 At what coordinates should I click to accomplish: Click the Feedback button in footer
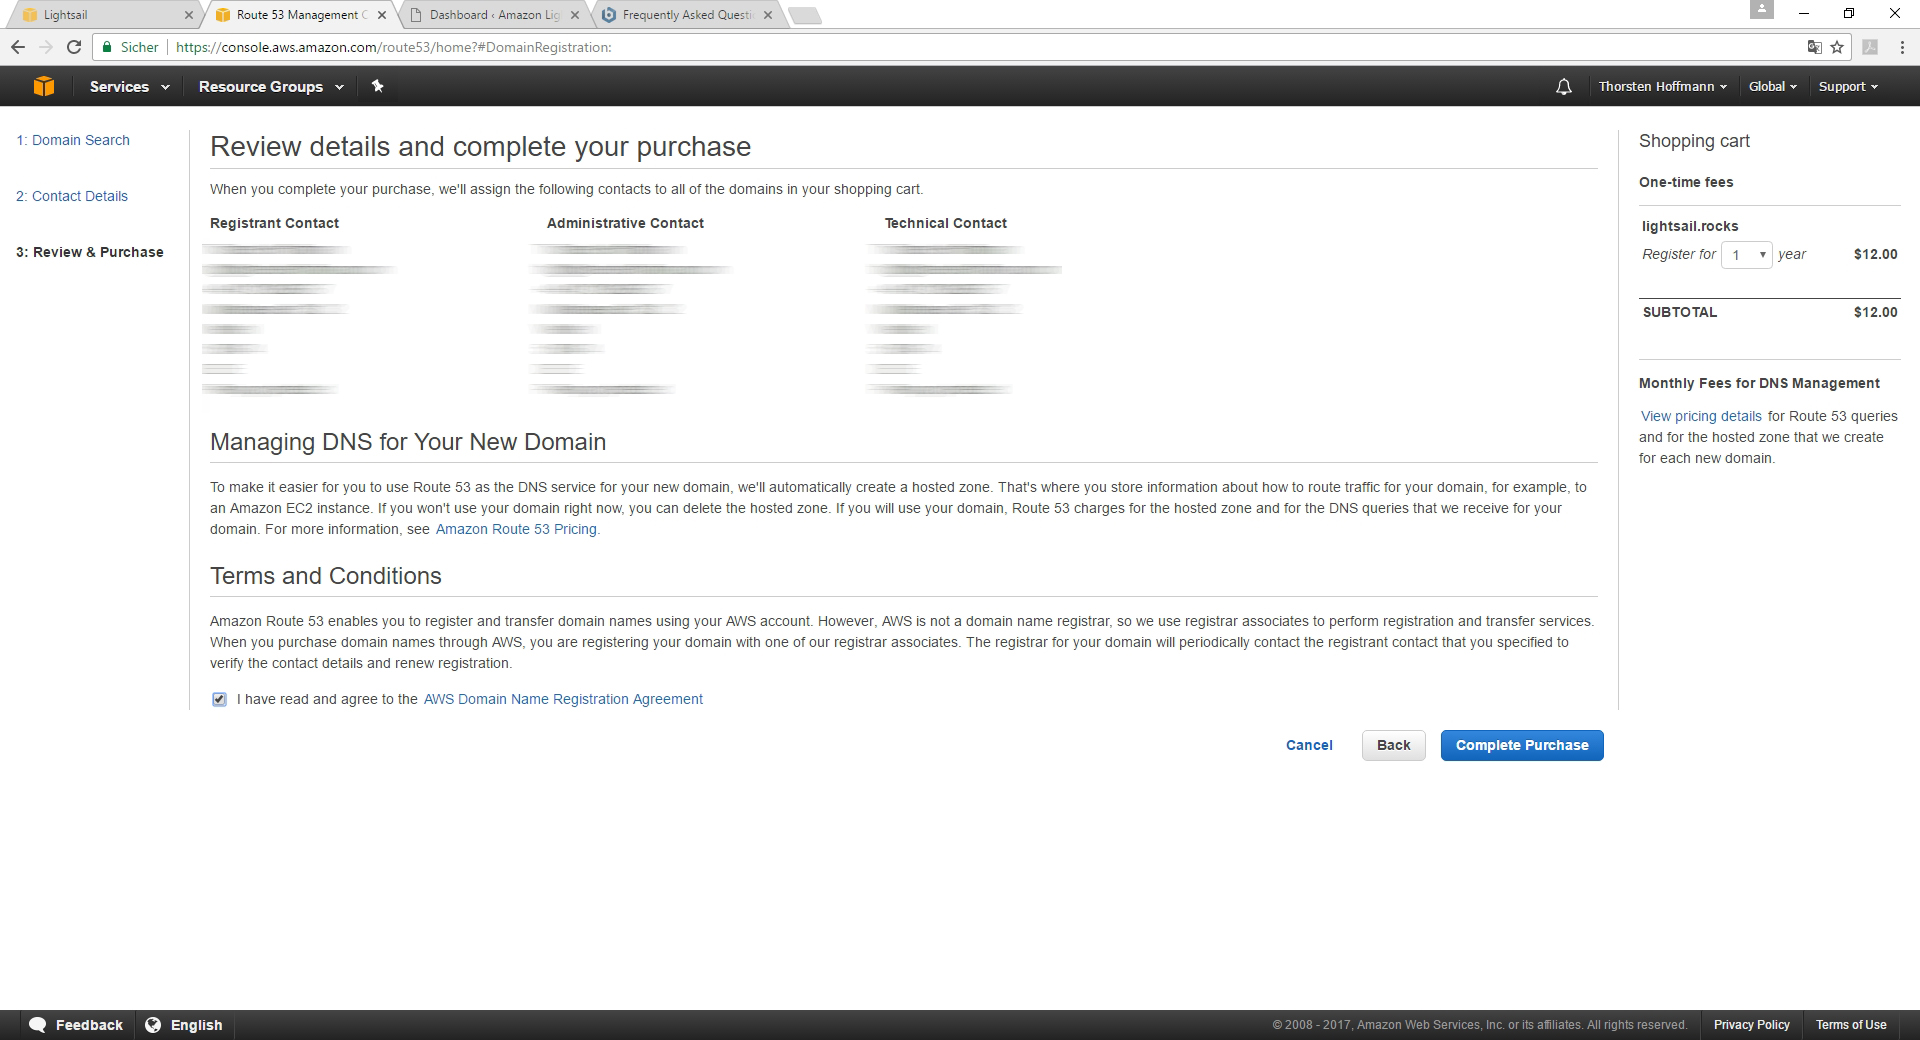(x=76, y=1025)
